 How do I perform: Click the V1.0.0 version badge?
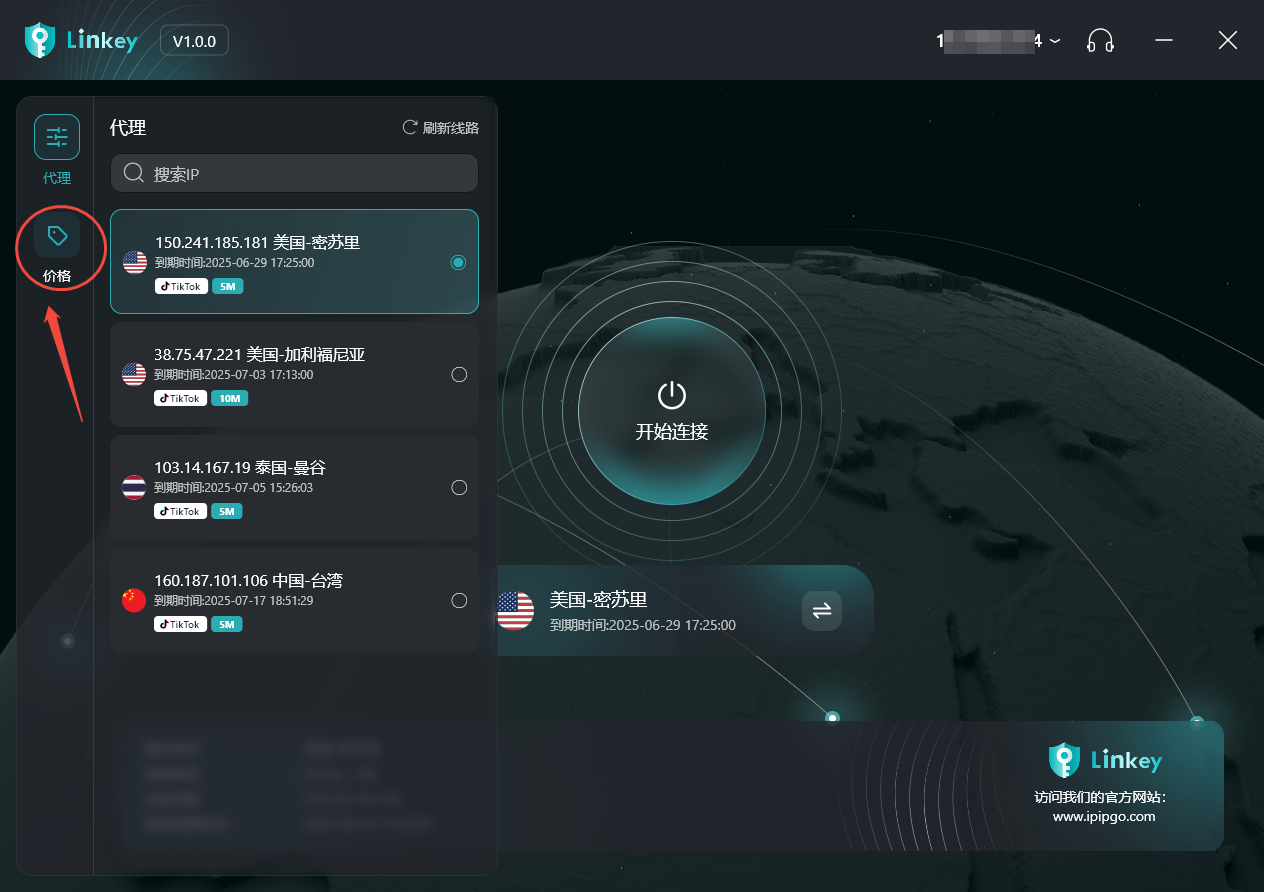click(194, 41)
